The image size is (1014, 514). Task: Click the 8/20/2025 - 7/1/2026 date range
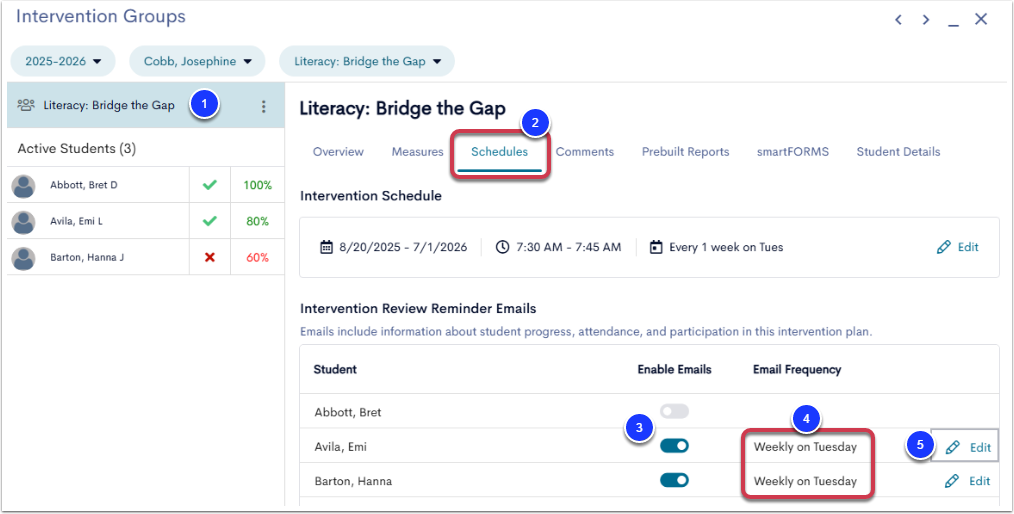tap(403, 247)
